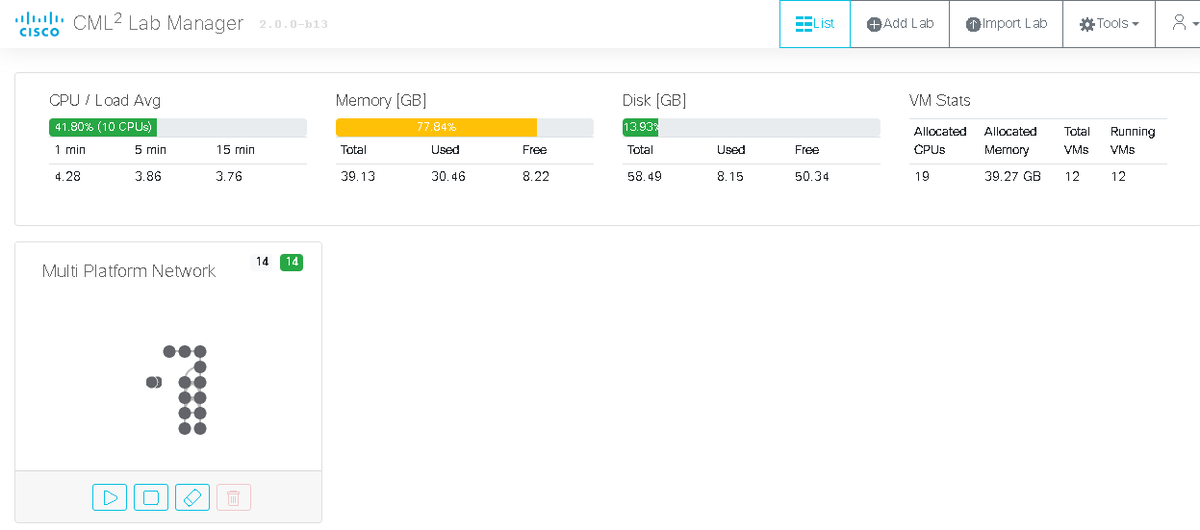Click the Disk usage bar 13.93%
This screenshot has height=530, width=1200.
point(751,127)
